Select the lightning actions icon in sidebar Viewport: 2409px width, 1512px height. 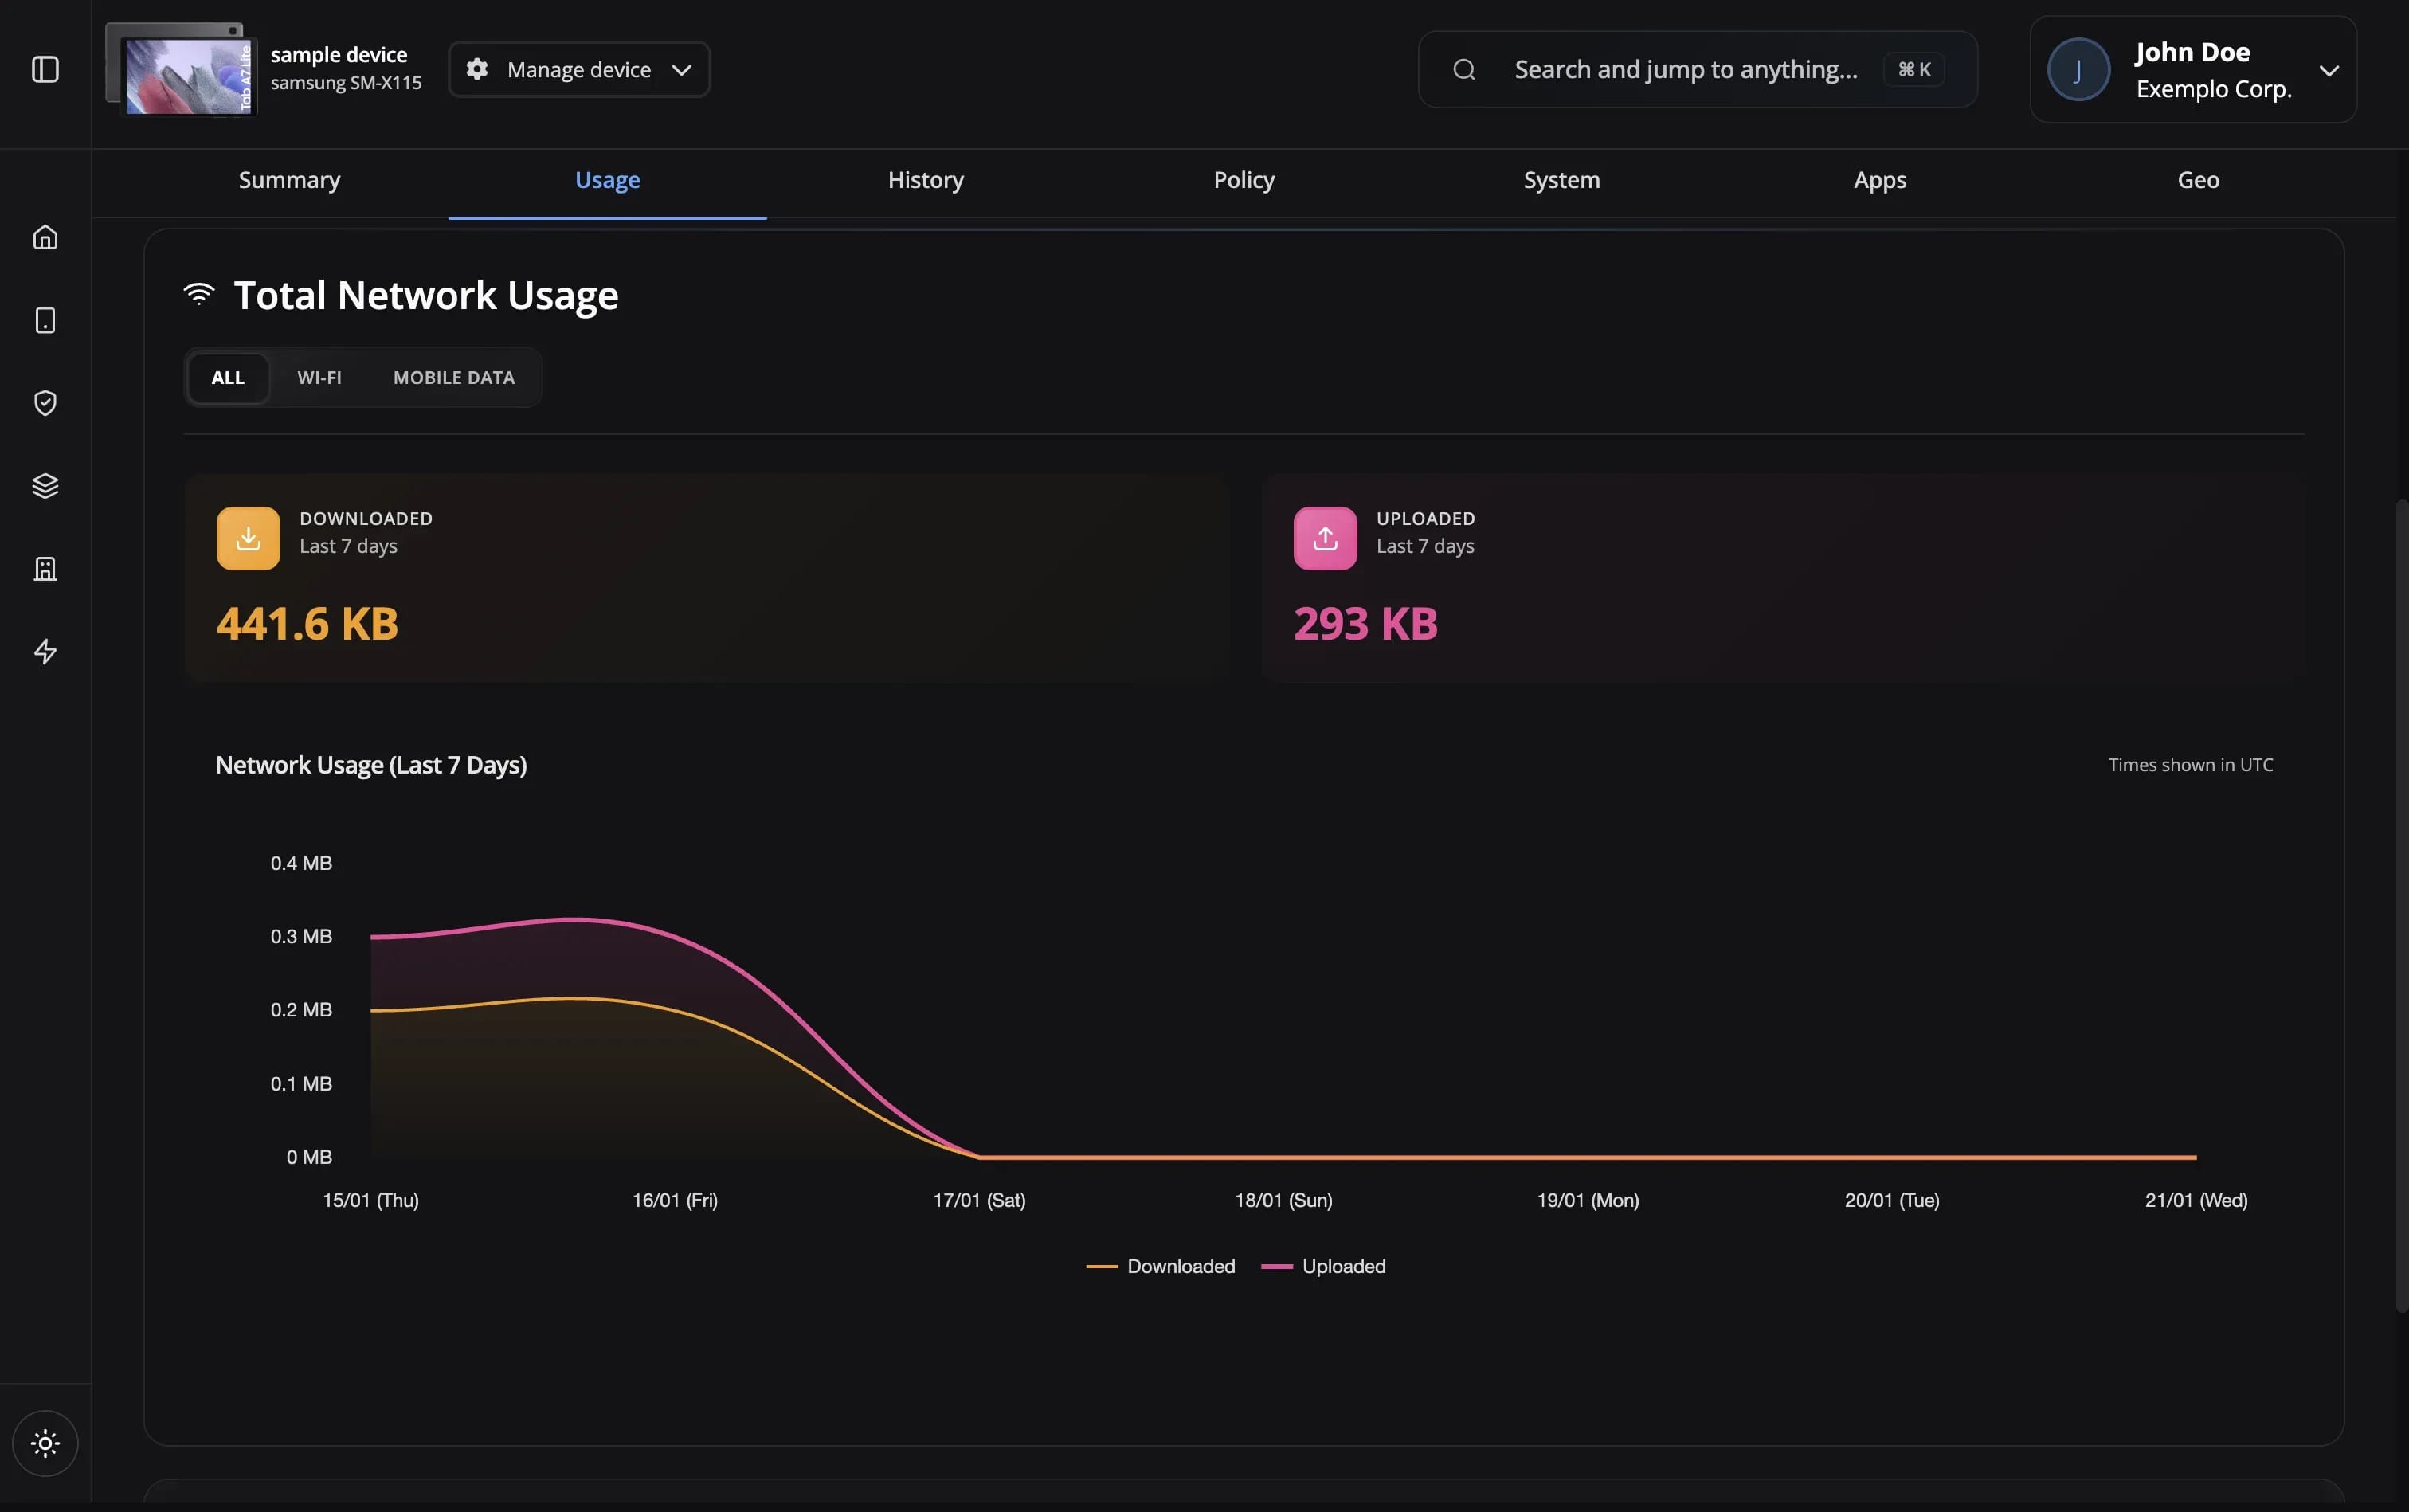click(x=45, y=651)
